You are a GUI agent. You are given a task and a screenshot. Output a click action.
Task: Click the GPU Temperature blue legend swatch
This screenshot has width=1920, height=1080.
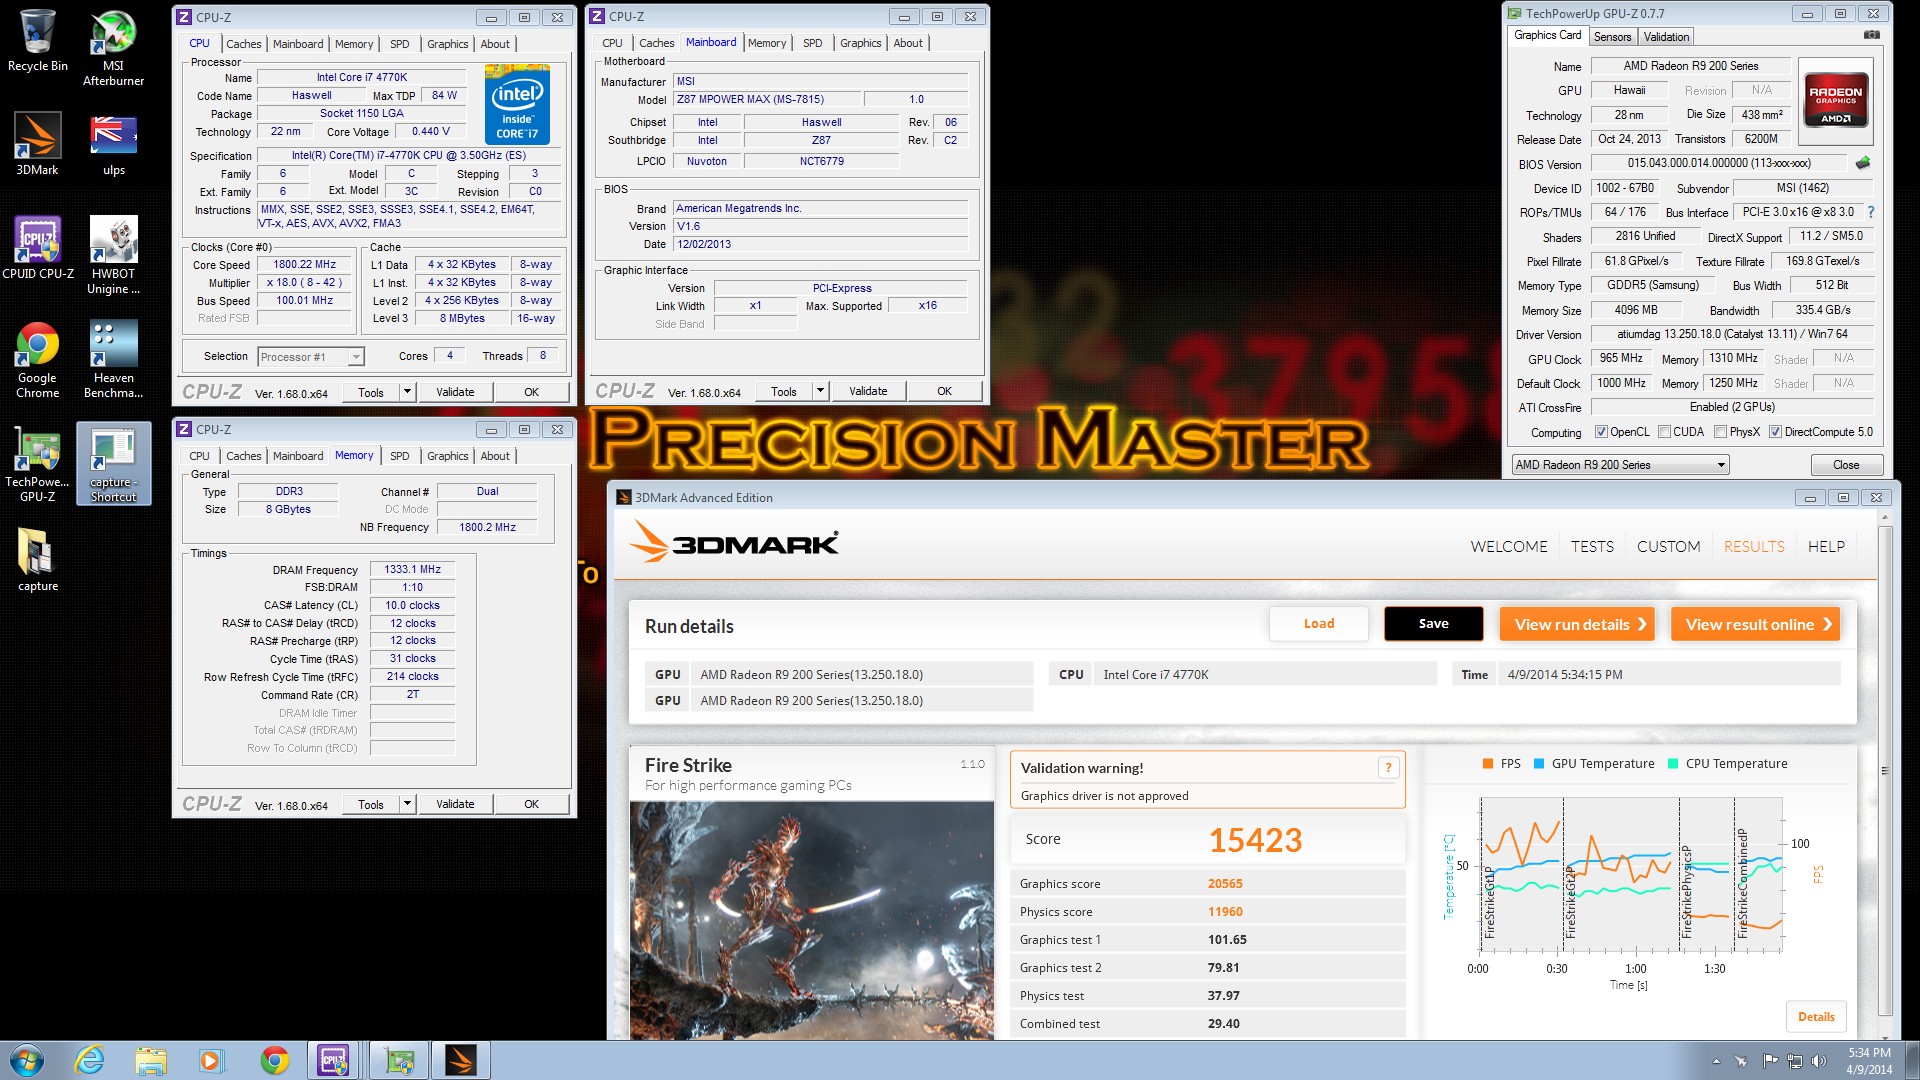pyautogui.click(x=1539, y=764)
